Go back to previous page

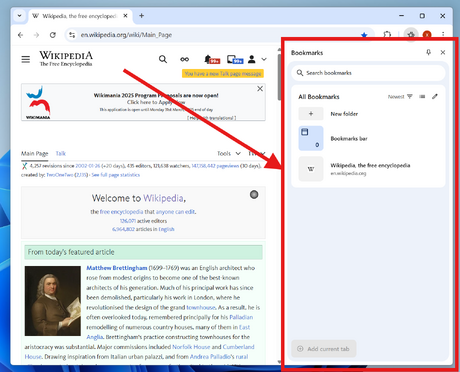(21, 35)
